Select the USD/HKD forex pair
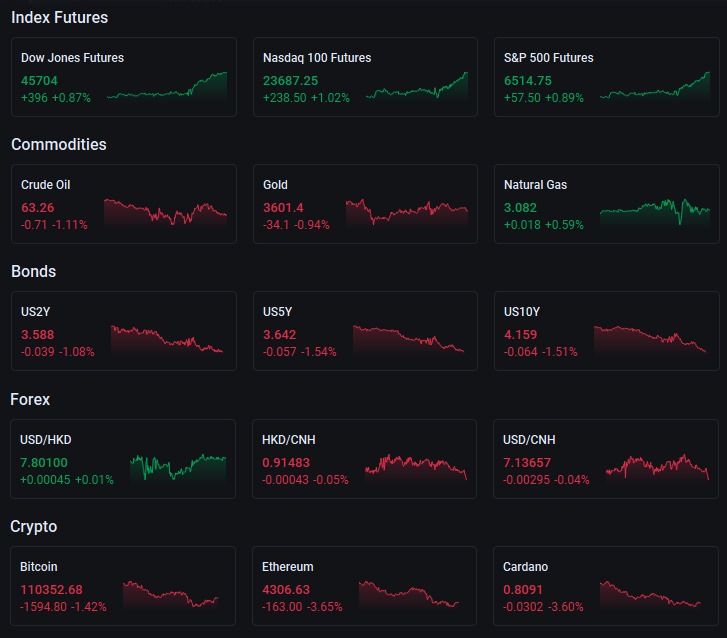Viewport: 727px width, 638px height. (x=123, y=459)
